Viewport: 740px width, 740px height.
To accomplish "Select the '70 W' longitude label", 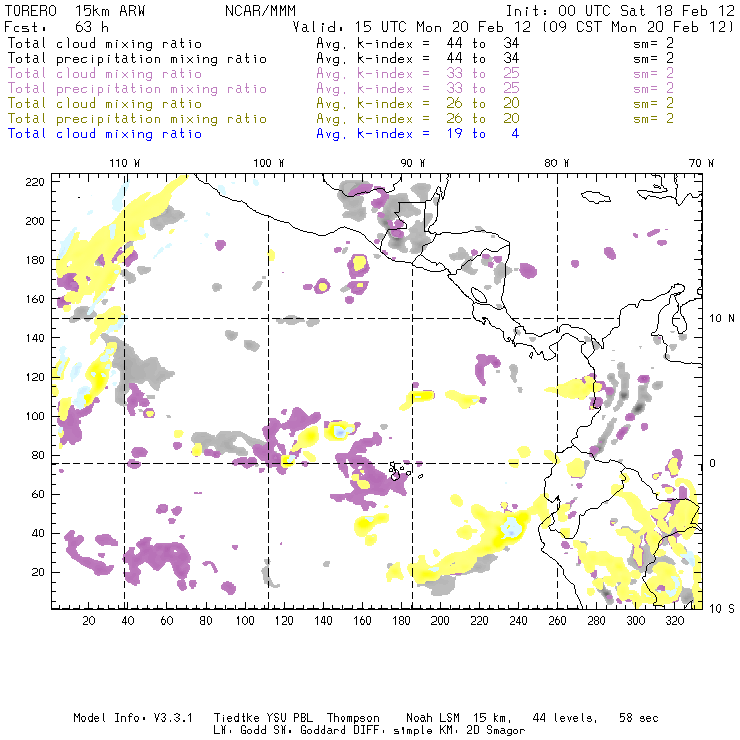I will (x=701, y=163).
